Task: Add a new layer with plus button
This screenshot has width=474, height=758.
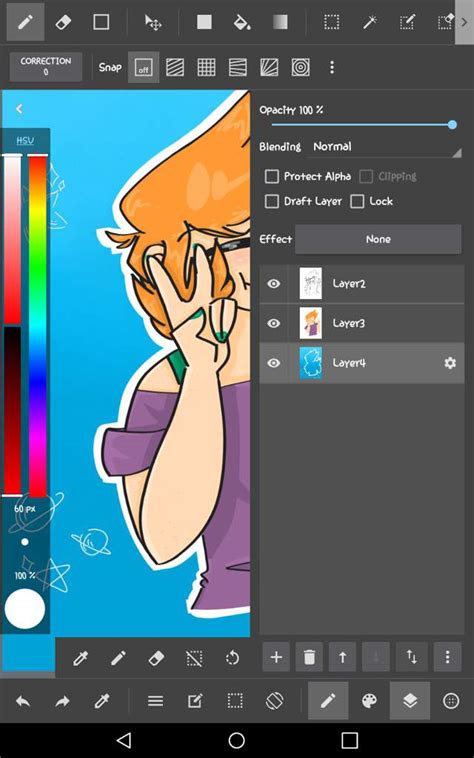Action: 276,657
